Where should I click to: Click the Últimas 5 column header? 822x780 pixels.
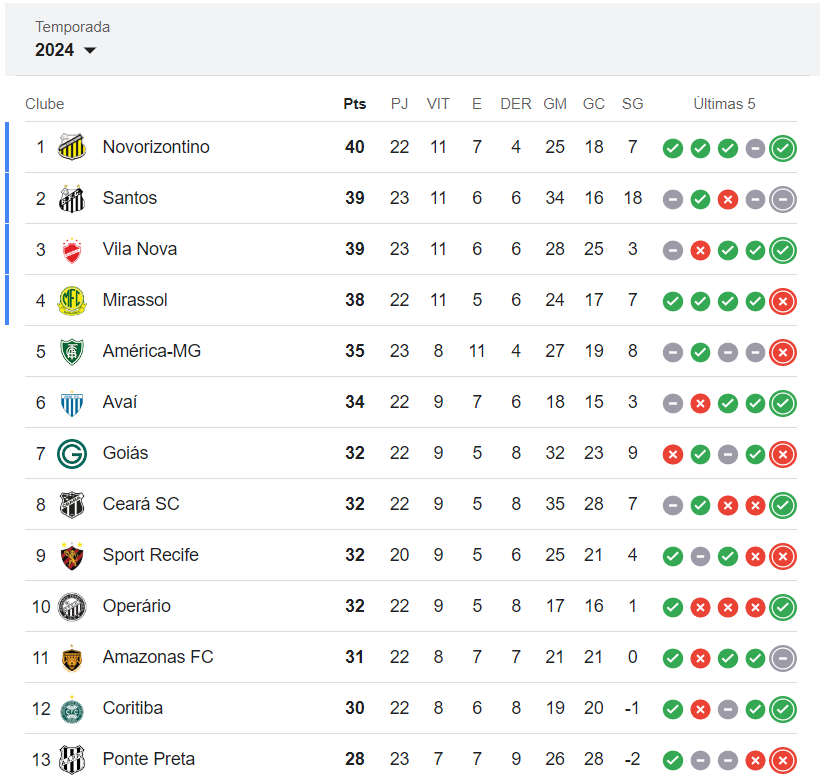(724, 104)
